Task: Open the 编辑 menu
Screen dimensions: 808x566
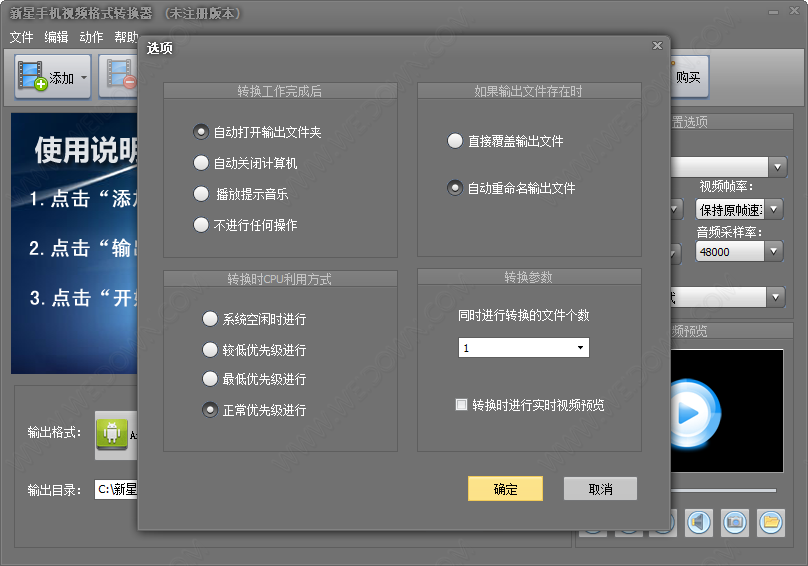Action: [56, 37]
